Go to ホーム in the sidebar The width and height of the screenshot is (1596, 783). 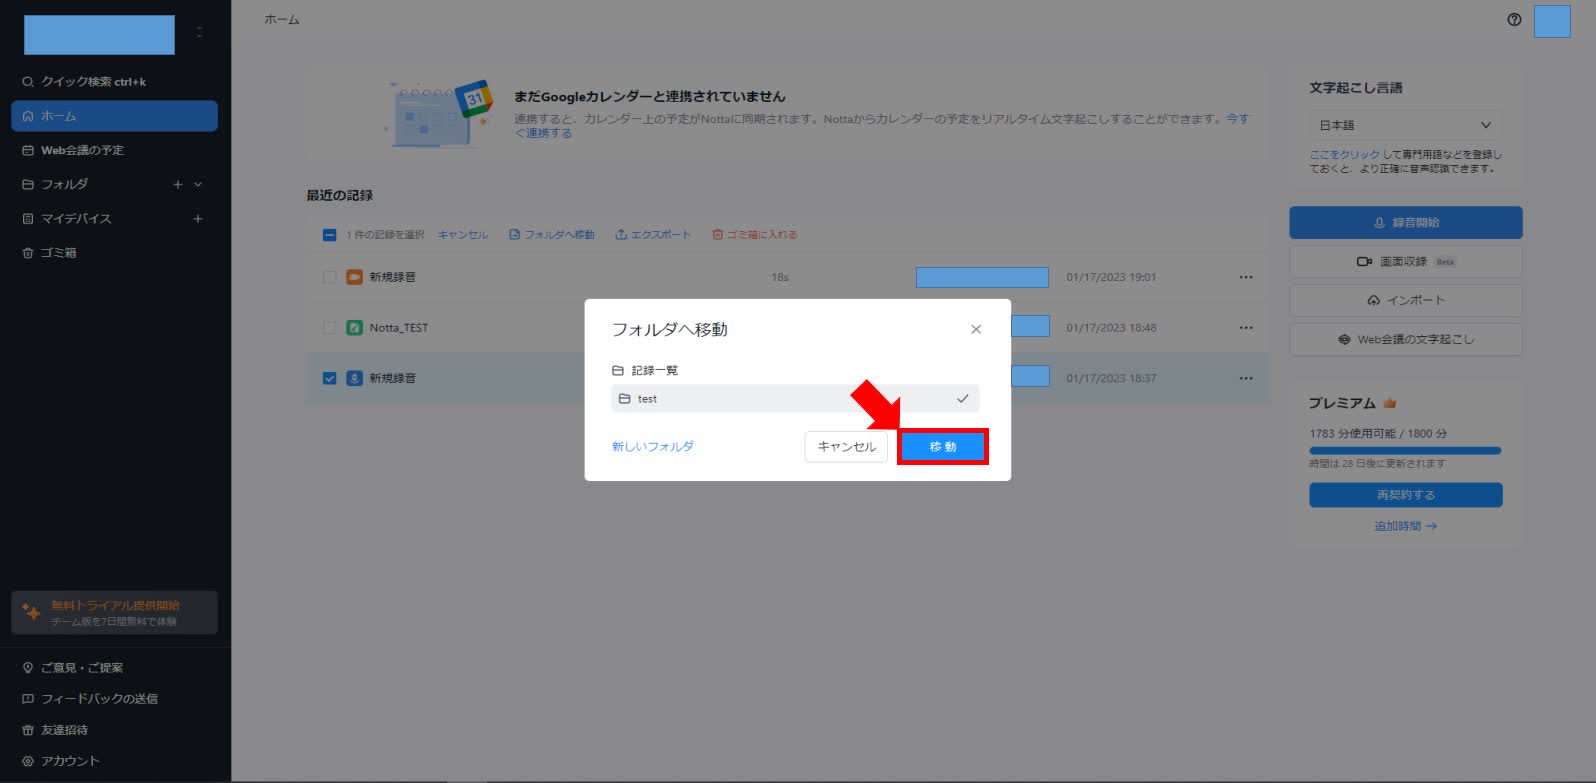coord(114,116)
